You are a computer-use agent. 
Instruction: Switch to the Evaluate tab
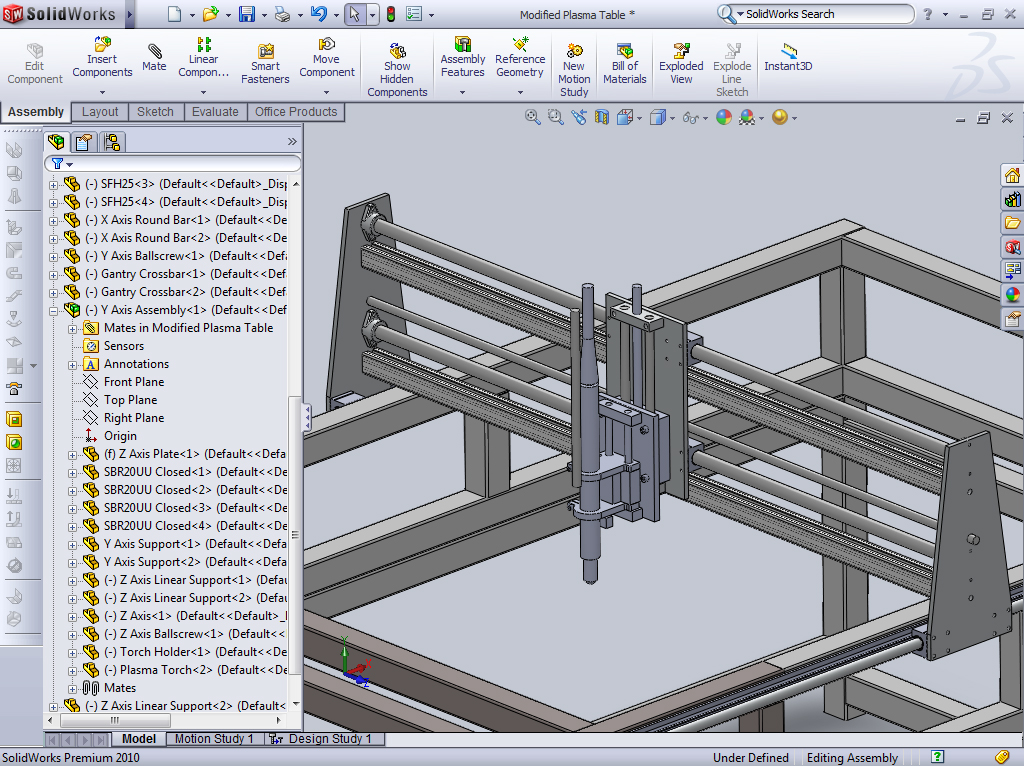215,112
